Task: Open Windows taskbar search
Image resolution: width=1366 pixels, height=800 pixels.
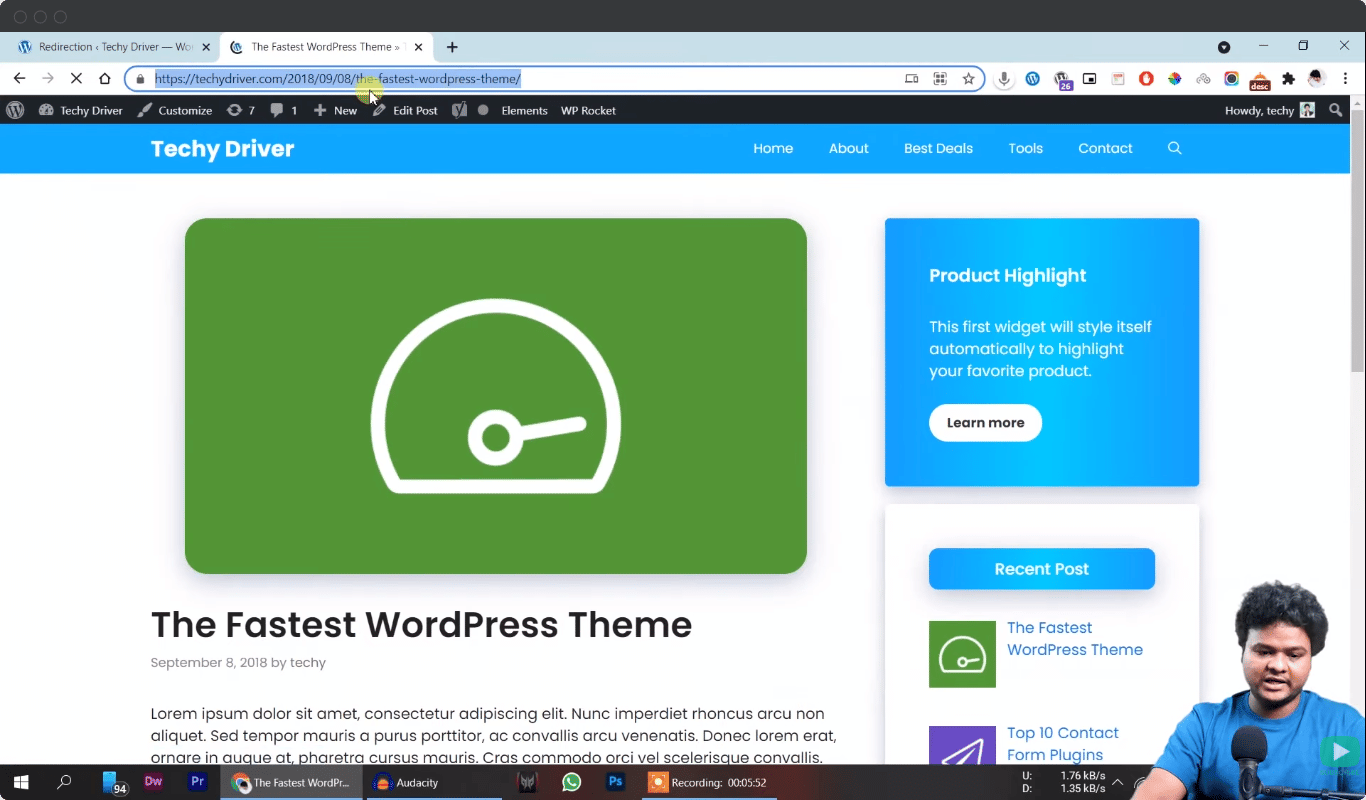Action: point(64,782)
